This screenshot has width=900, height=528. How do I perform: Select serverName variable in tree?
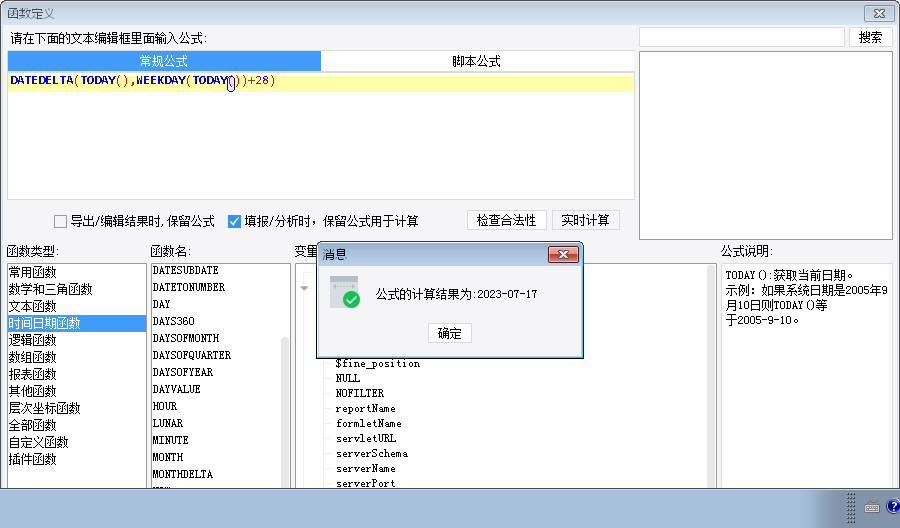point(366,468)
